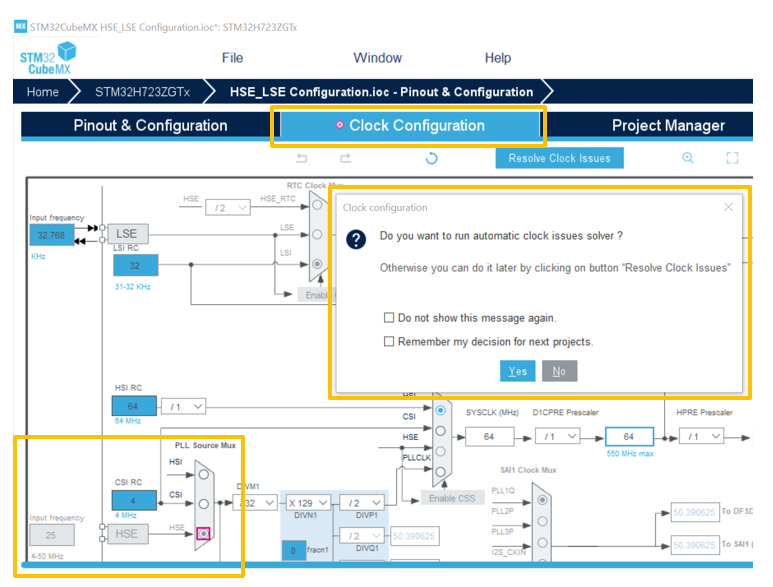This screenshot has height=587, width=773.
Task: Open HSE_RTC /2 divider dropdown
Action: pos(228,208)
